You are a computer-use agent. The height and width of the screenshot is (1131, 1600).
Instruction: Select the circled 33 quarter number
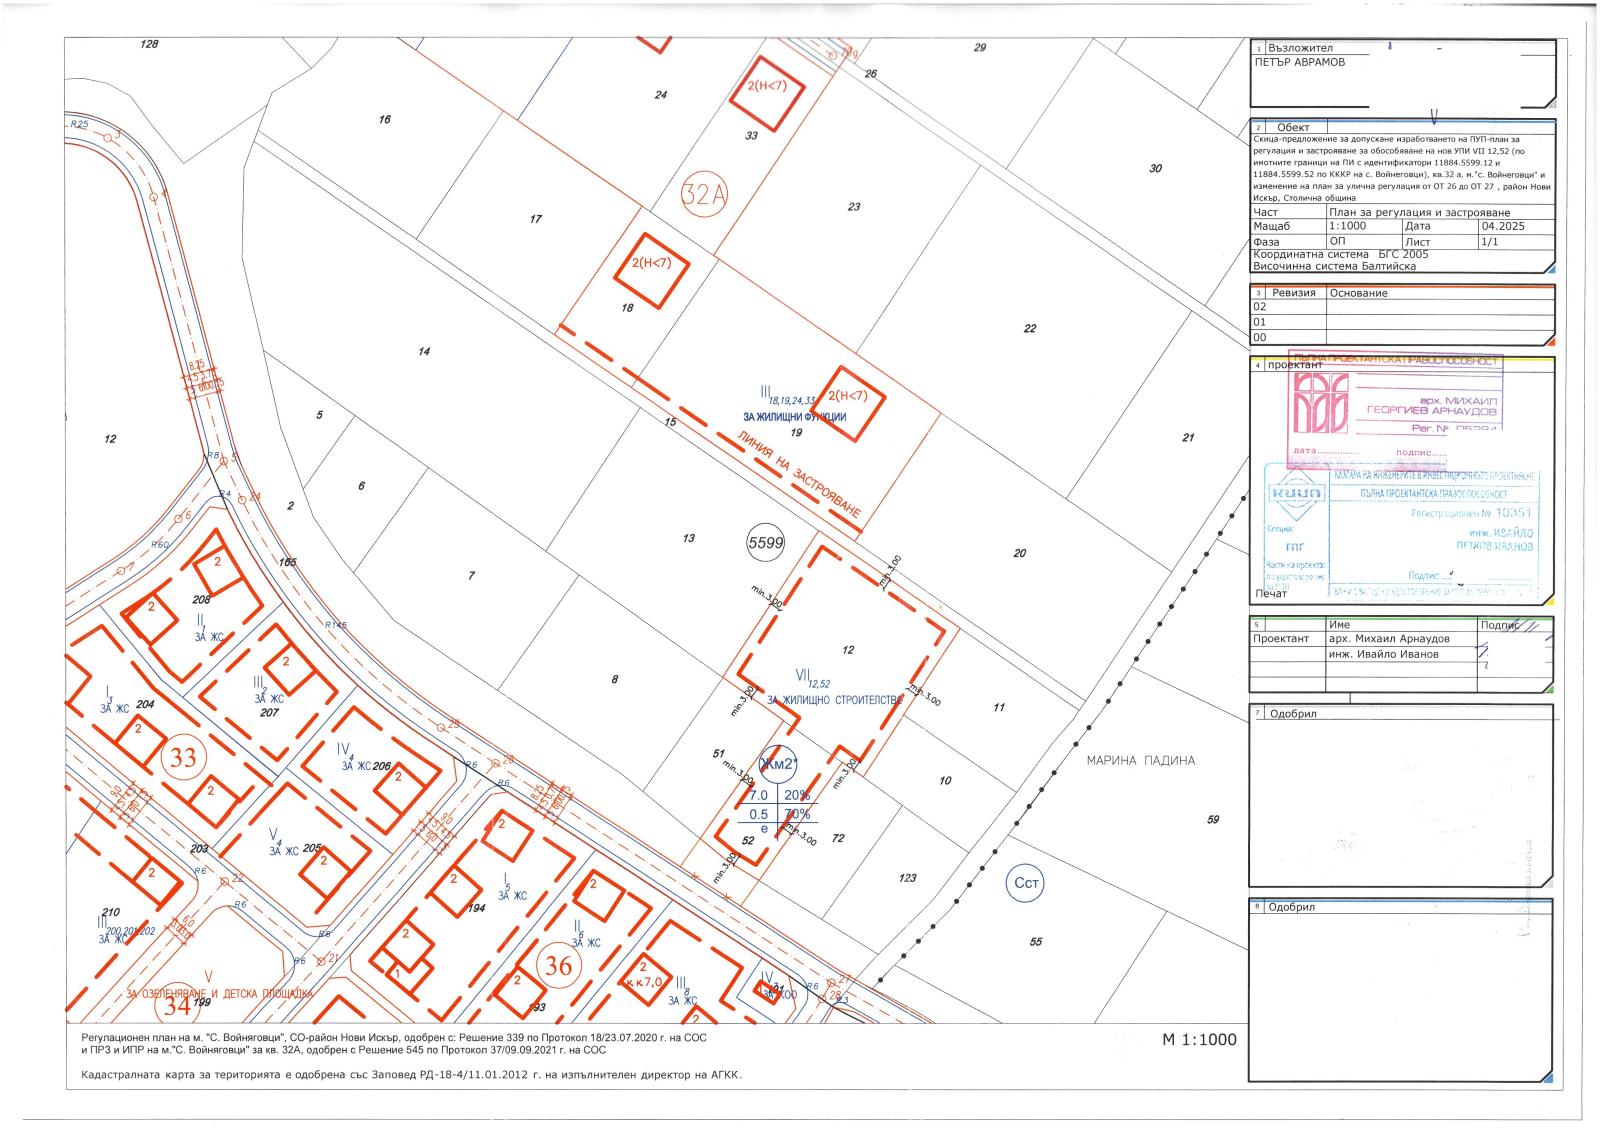(183, 757)
